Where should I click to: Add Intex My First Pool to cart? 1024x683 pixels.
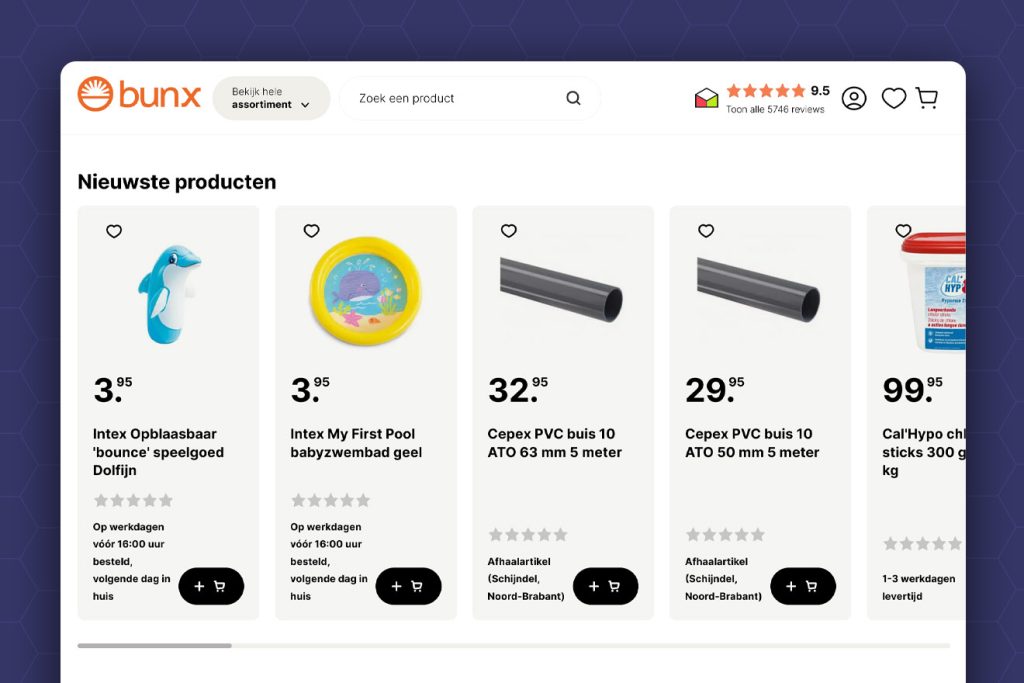(x=408, y=586)
